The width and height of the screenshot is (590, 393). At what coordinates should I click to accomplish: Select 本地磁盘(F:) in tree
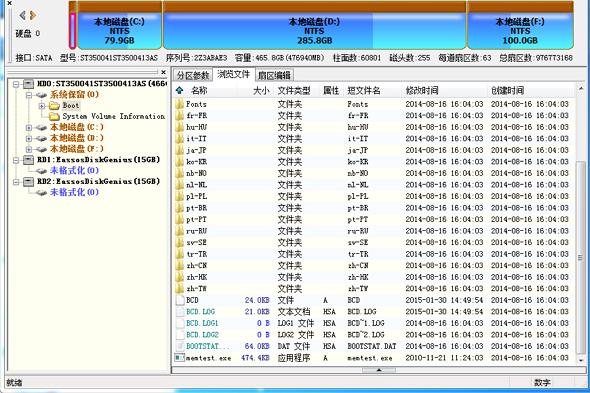point(77,149)
